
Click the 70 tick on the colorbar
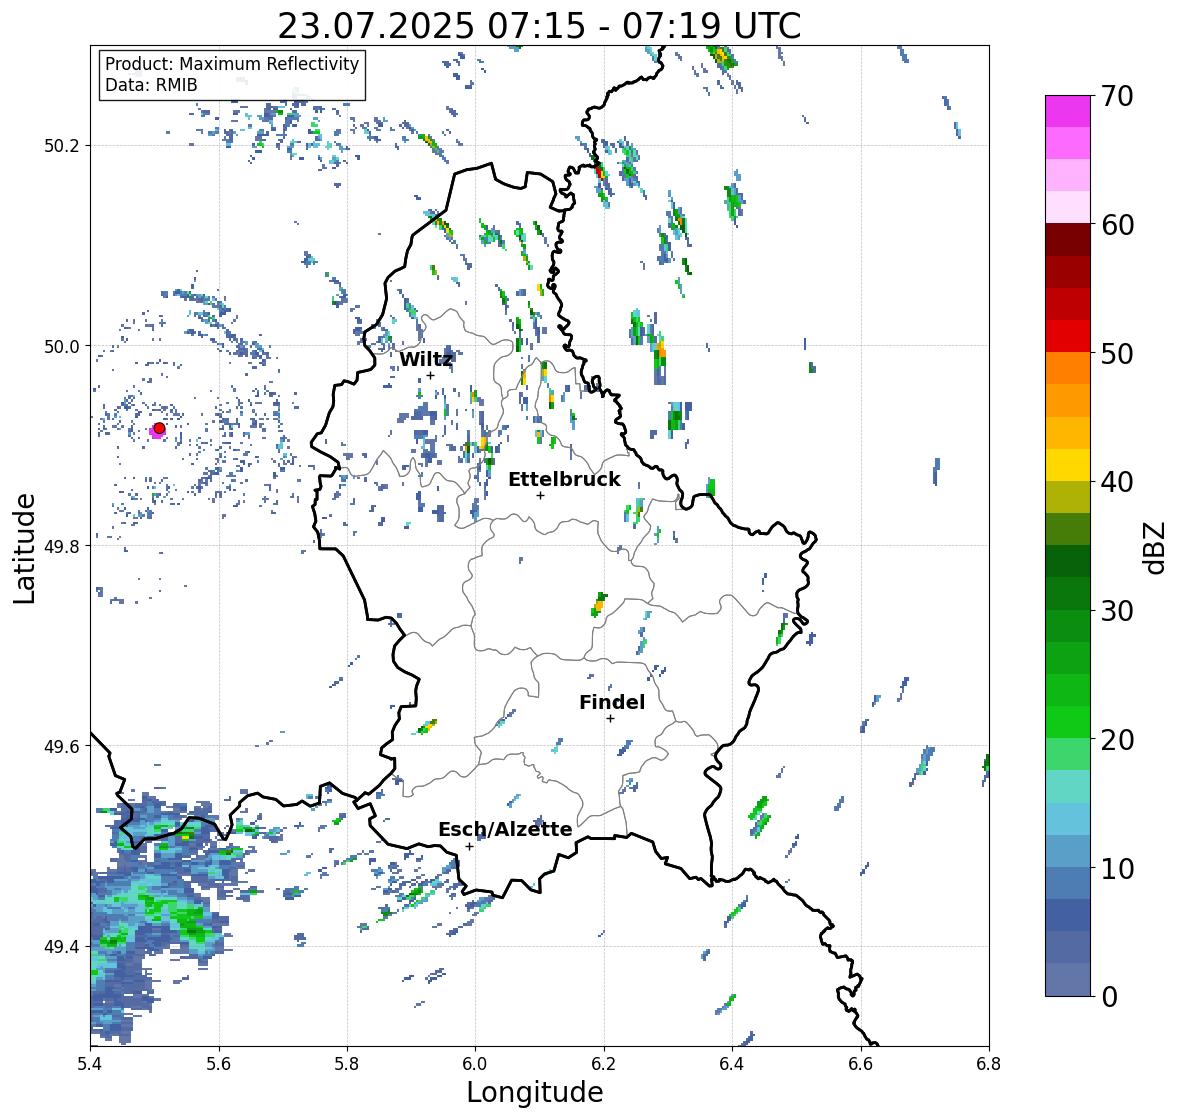[x=1117, y=96]
